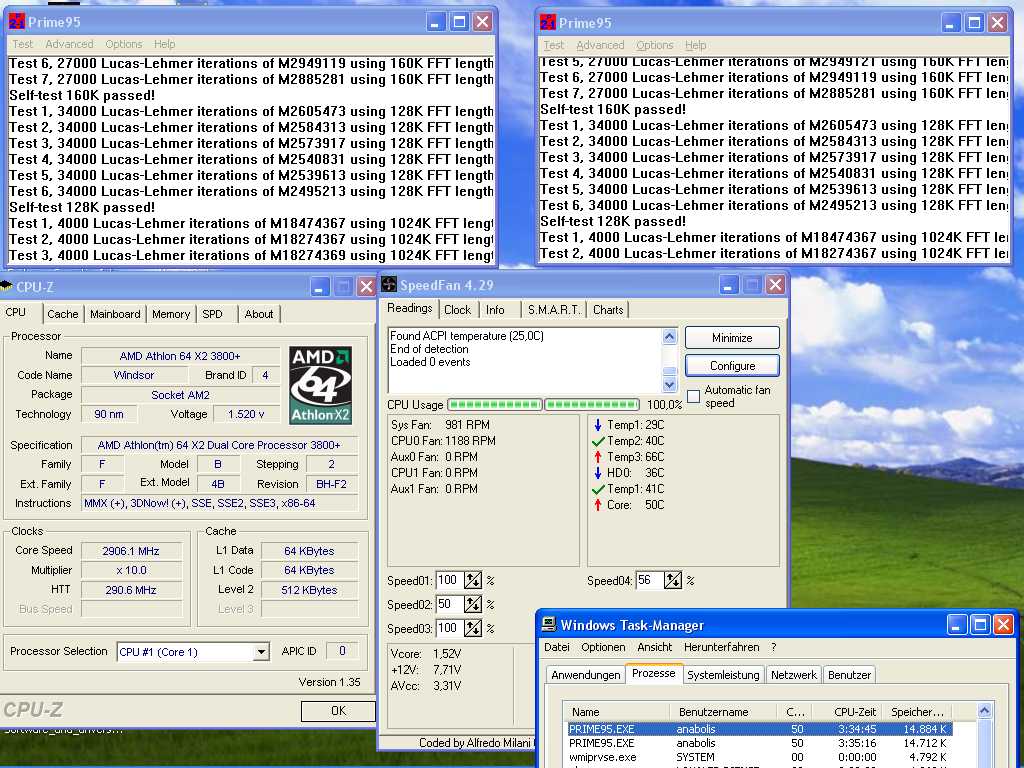Click the down arrow icon next to Temp1: 29C
This screenshot has height=768, width=1024.
coord(598,425)
